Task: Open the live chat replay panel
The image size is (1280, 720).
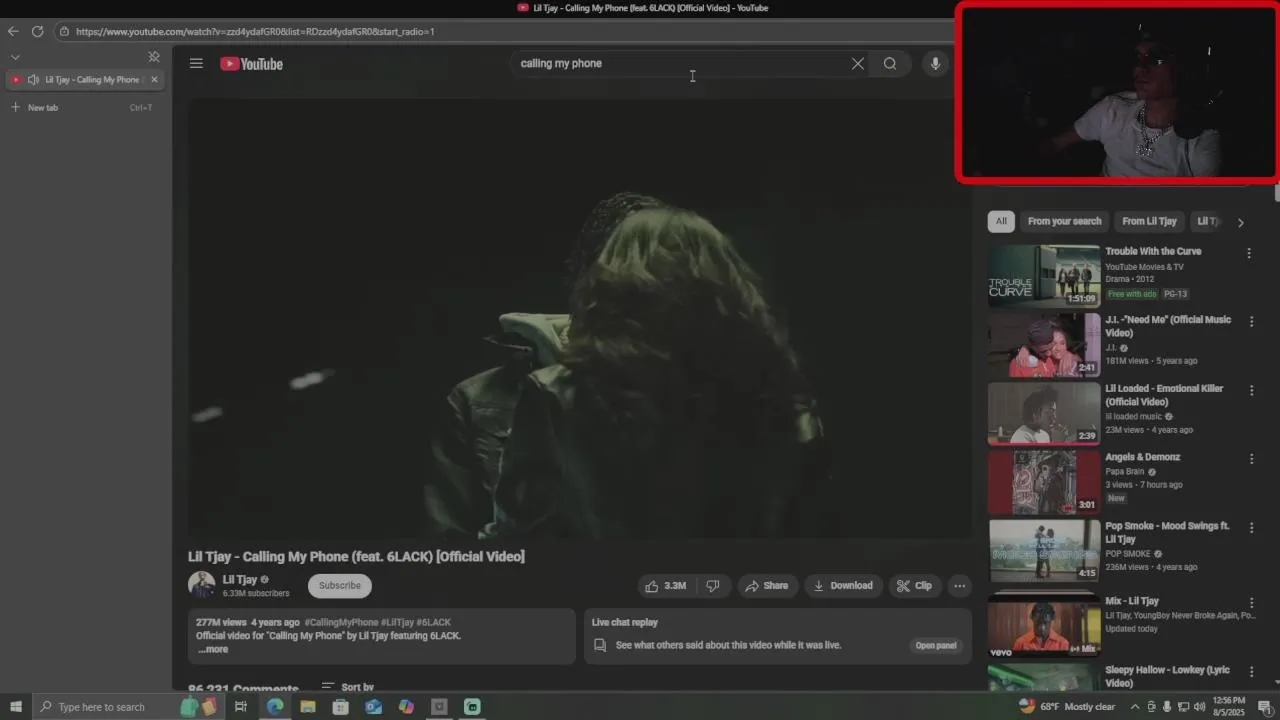Action: (x=936, y=645)
